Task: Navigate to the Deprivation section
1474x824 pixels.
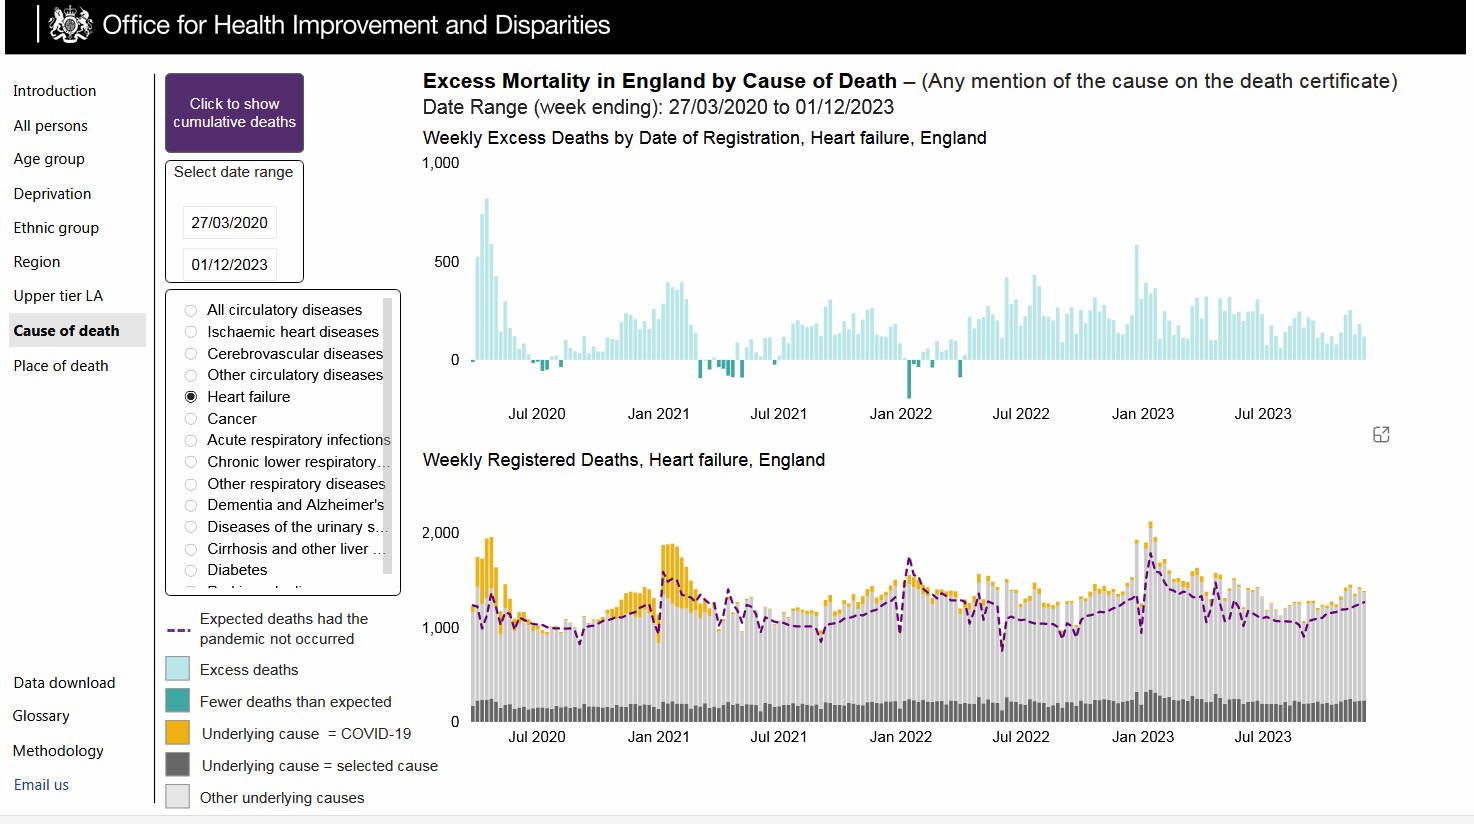Action: tap(52, 194)
